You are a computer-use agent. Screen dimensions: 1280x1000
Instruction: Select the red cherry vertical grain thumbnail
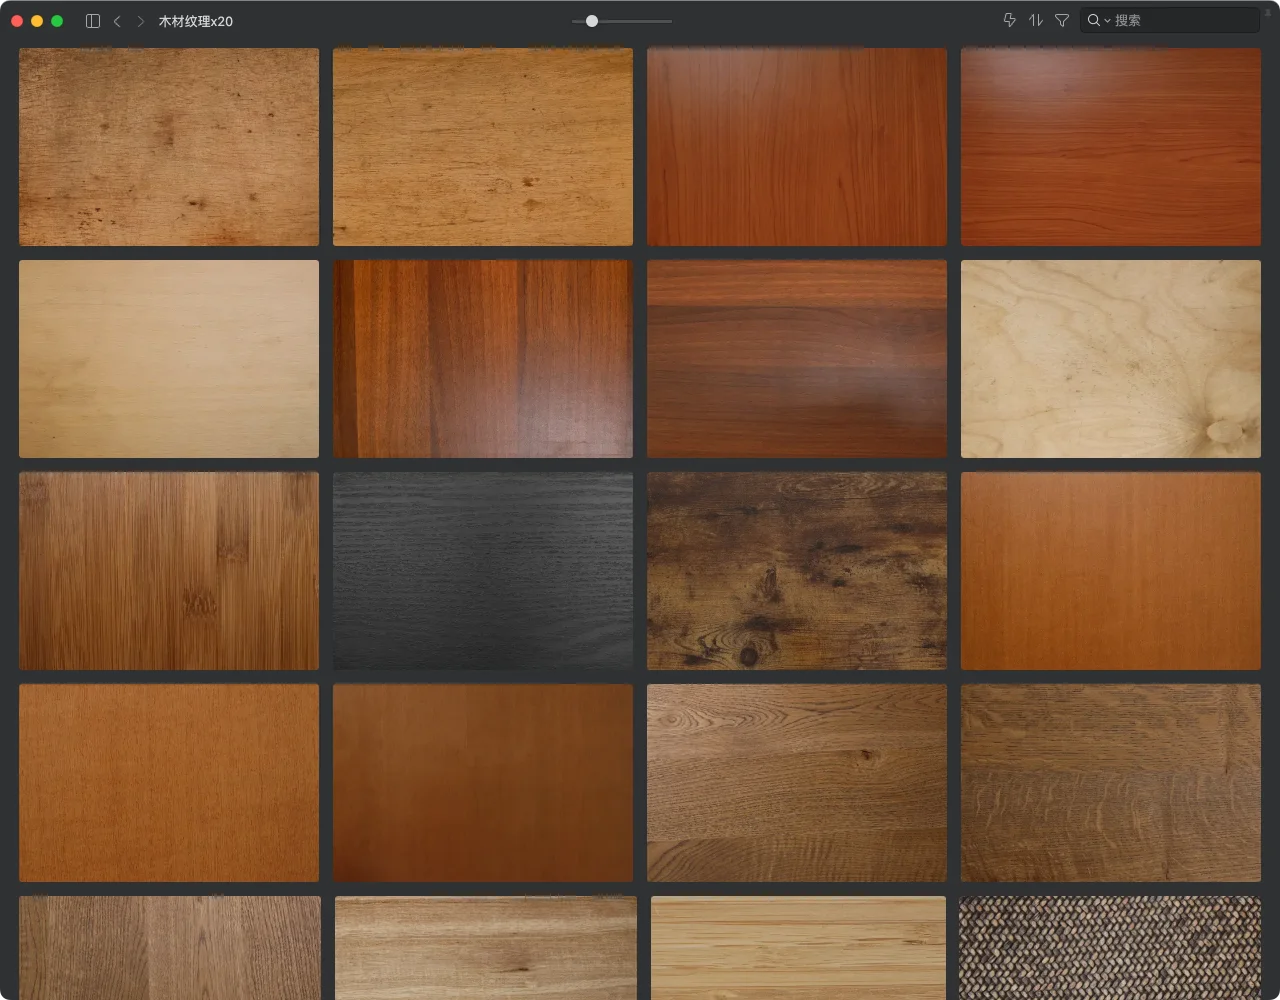(x=797, y=147)
